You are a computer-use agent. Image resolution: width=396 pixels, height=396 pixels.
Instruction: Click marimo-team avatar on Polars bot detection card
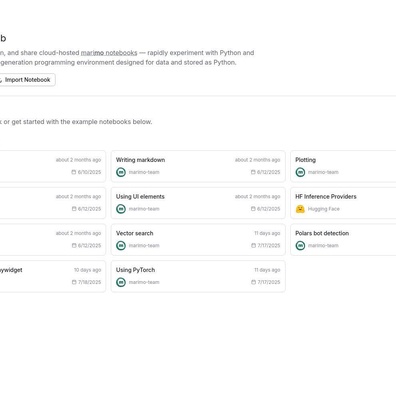(x=300, y=246)
